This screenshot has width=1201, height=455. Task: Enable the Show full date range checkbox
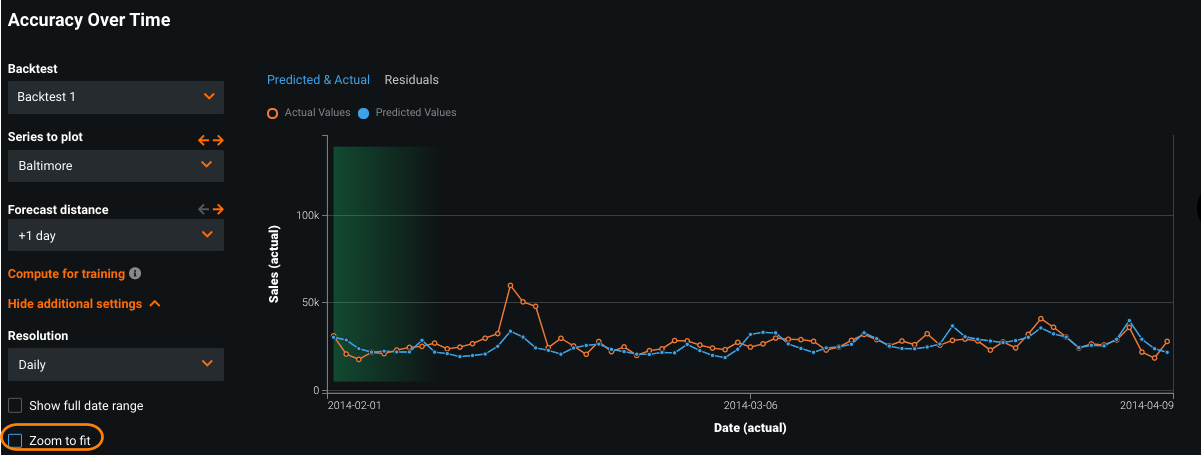pyautogui.click(x=15, y=406)
